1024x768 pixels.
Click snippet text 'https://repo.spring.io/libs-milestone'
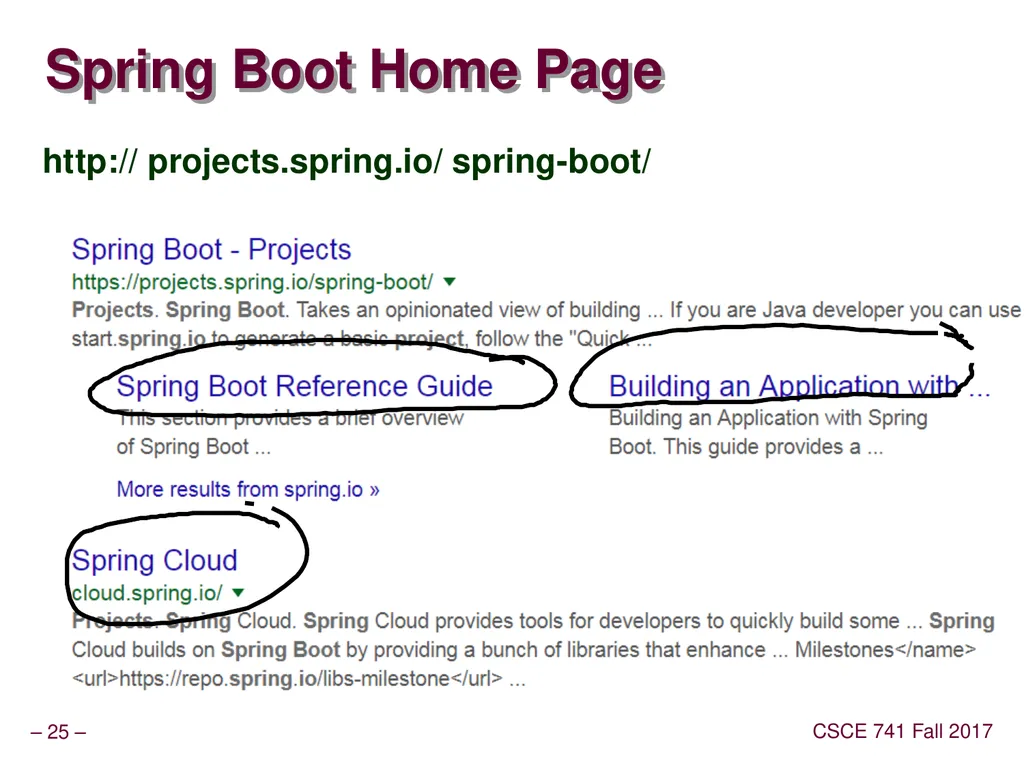pyautogui.click(x=285, y=679)
